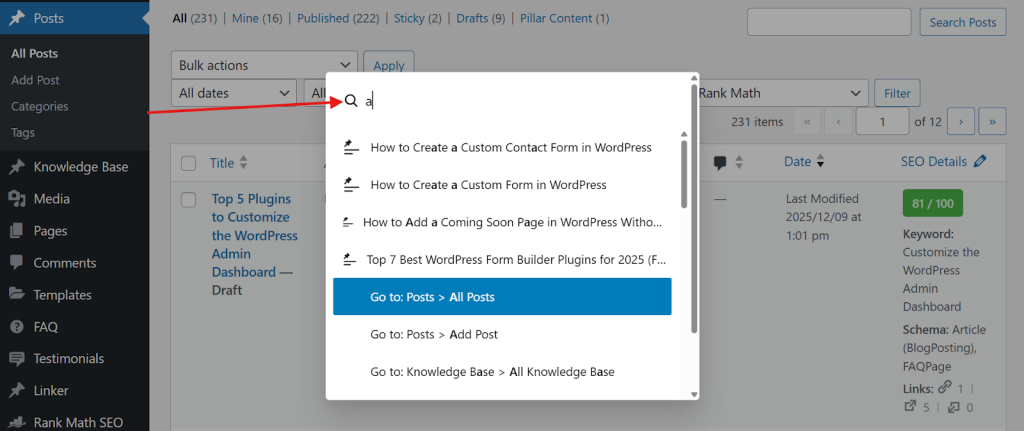Screen dimensions: 1024x431
Task: Click the Knowledge Base pin icon
Action: [x=17, y=167]
